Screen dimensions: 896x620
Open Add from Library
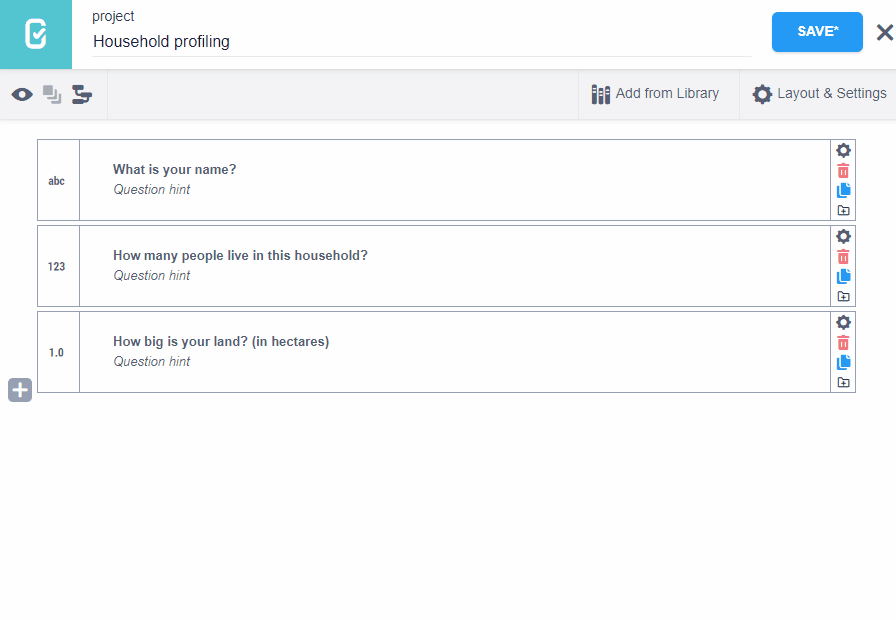point(657,93)
